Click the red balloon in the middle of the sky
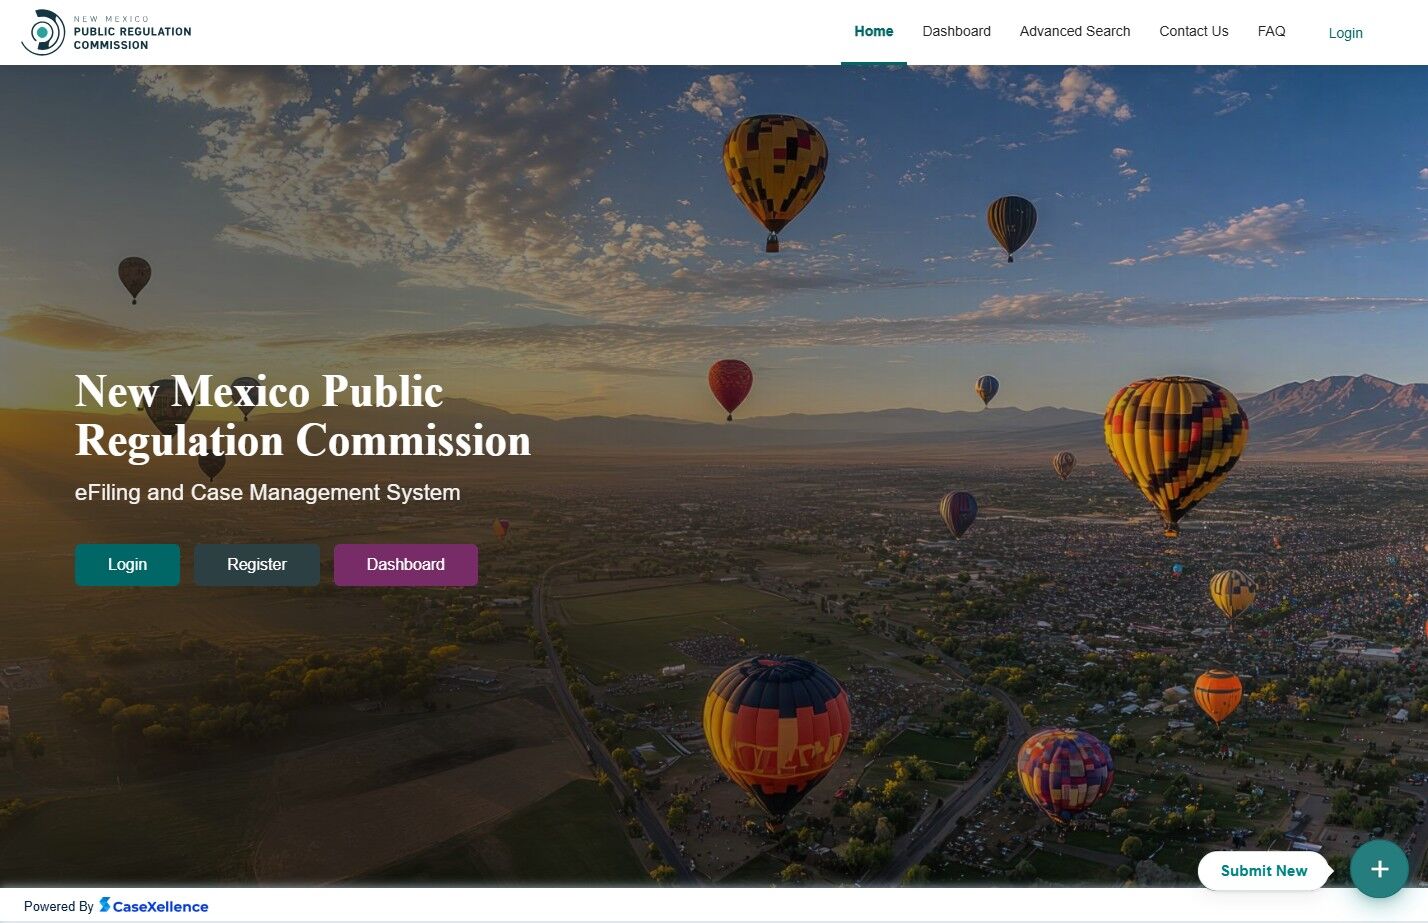 pyautogui.click(x=730, y=389)
